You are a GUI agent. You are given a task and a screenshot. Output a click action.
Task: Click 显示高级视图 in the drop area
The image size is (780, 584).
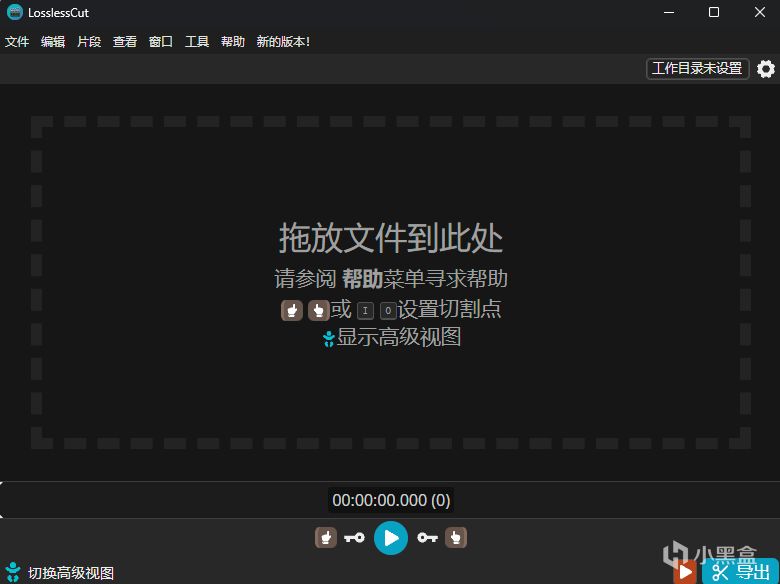[x=392, y=337]
